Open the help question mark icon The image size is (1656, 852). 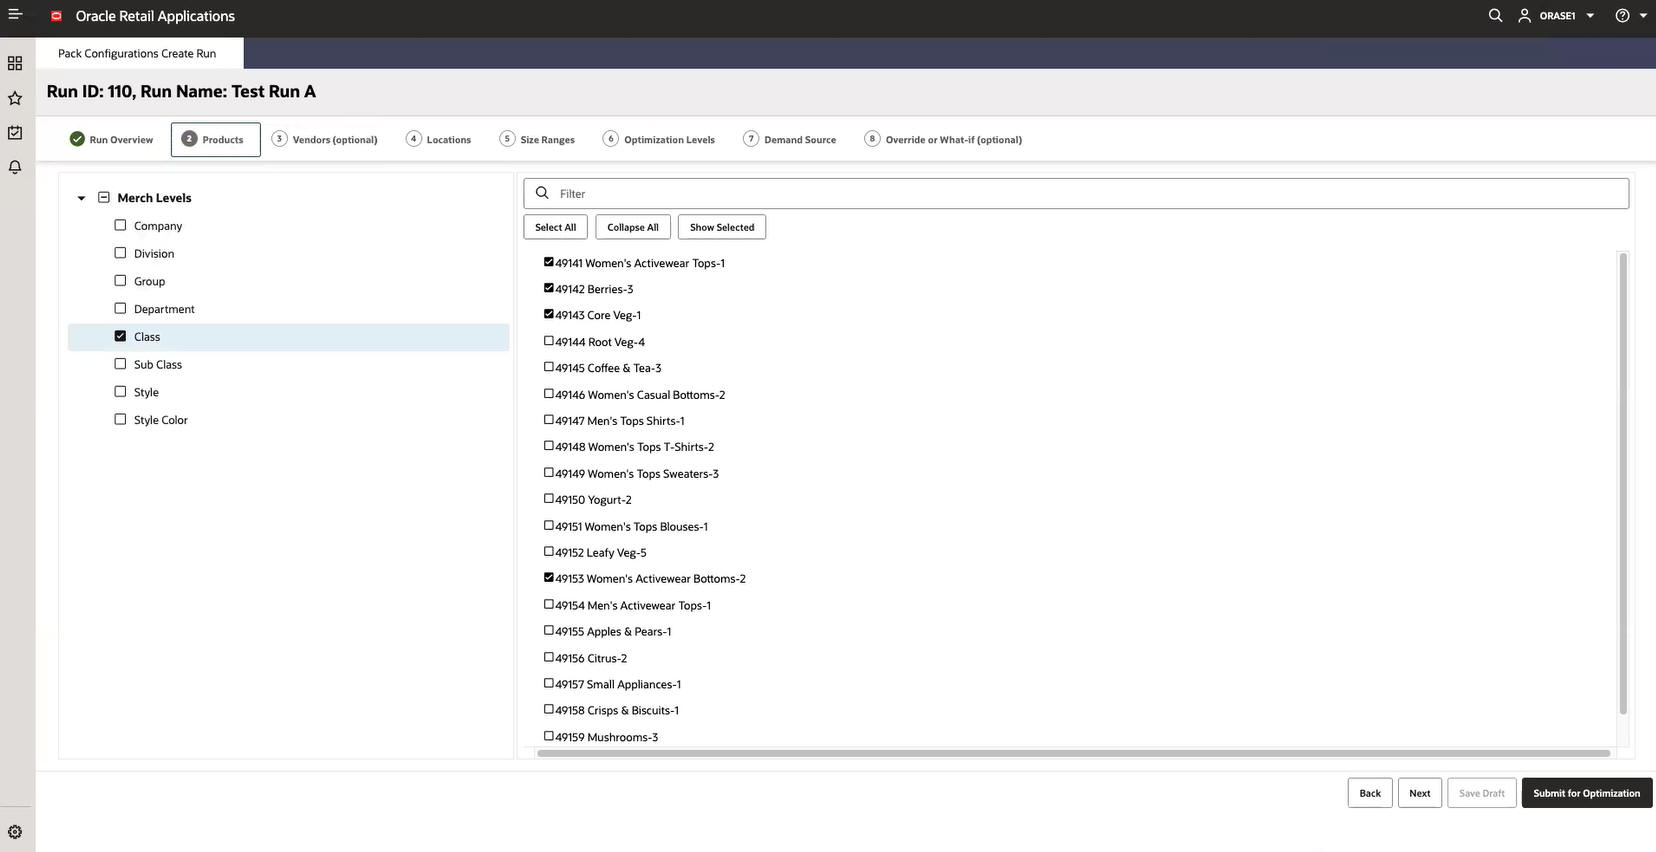click(1622, 15)
